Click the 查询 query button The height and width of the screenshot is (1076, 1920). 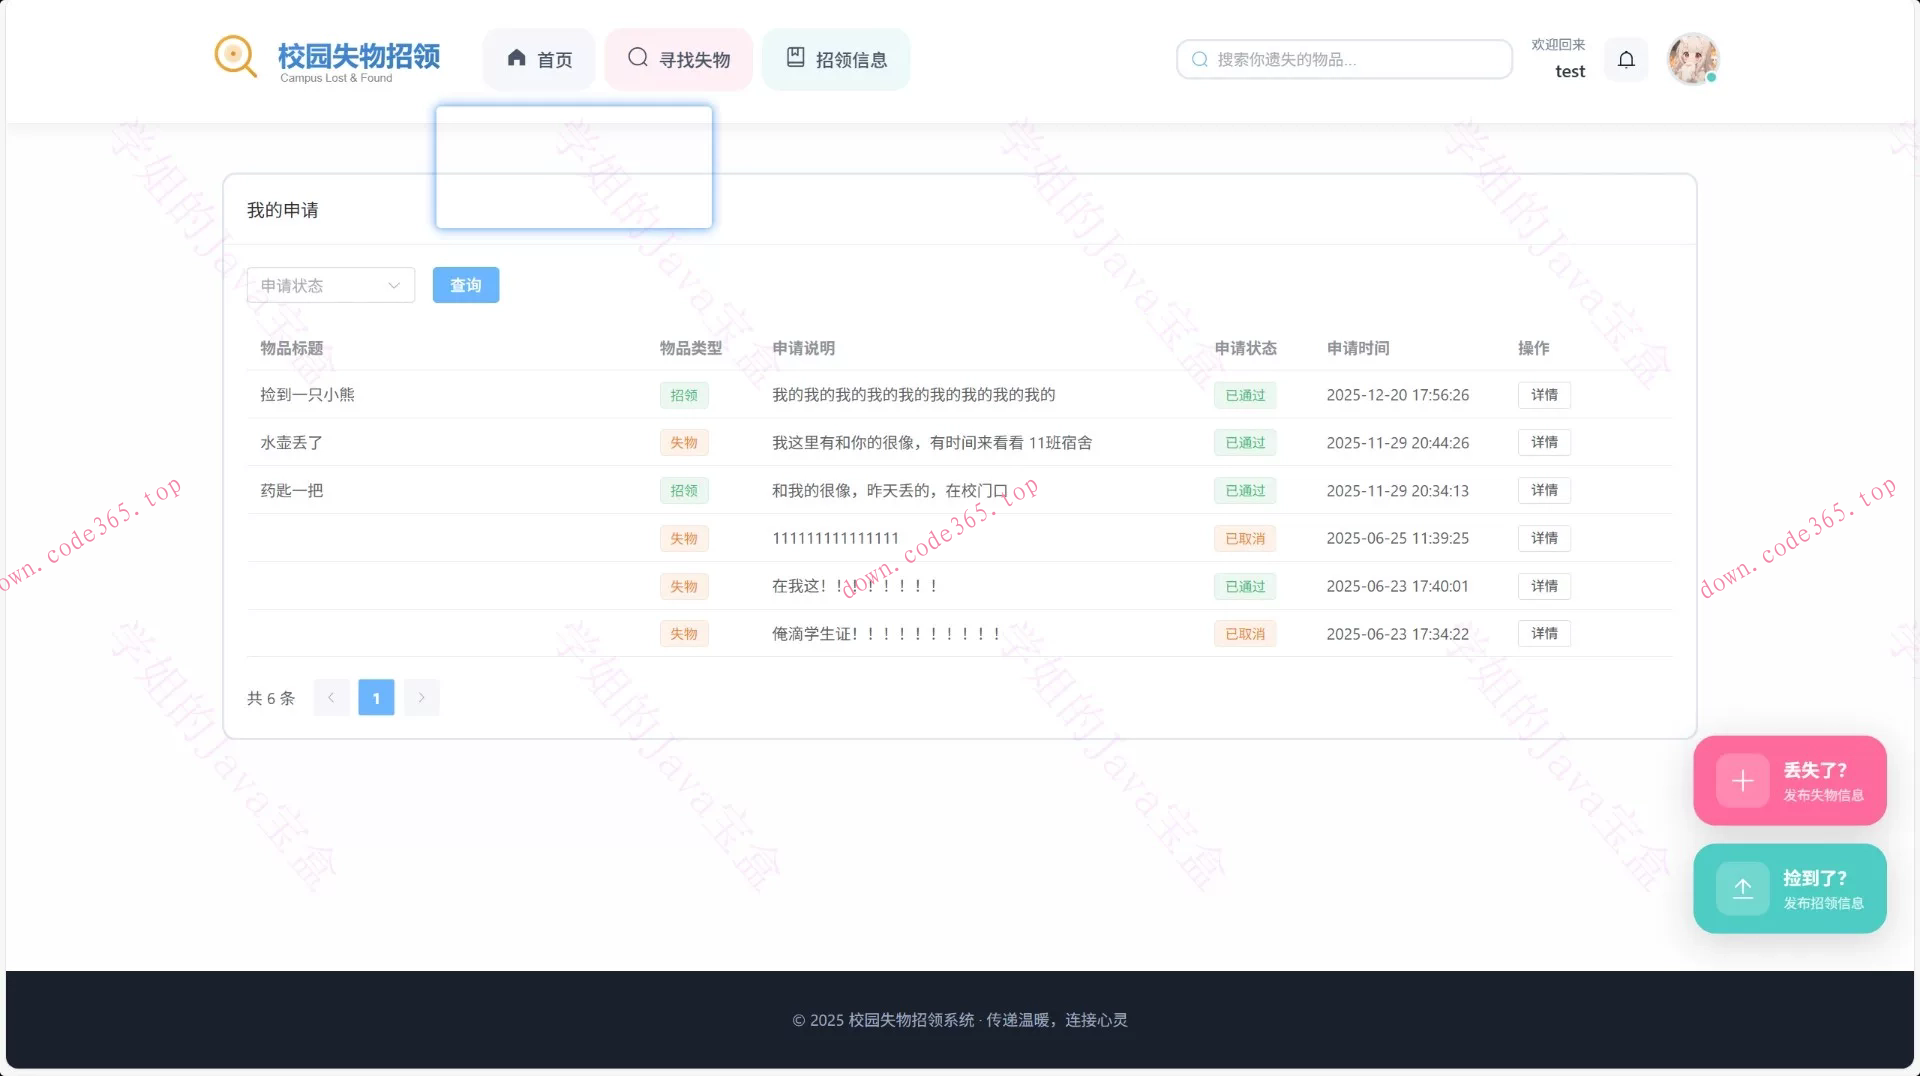(x=465, y=285)
